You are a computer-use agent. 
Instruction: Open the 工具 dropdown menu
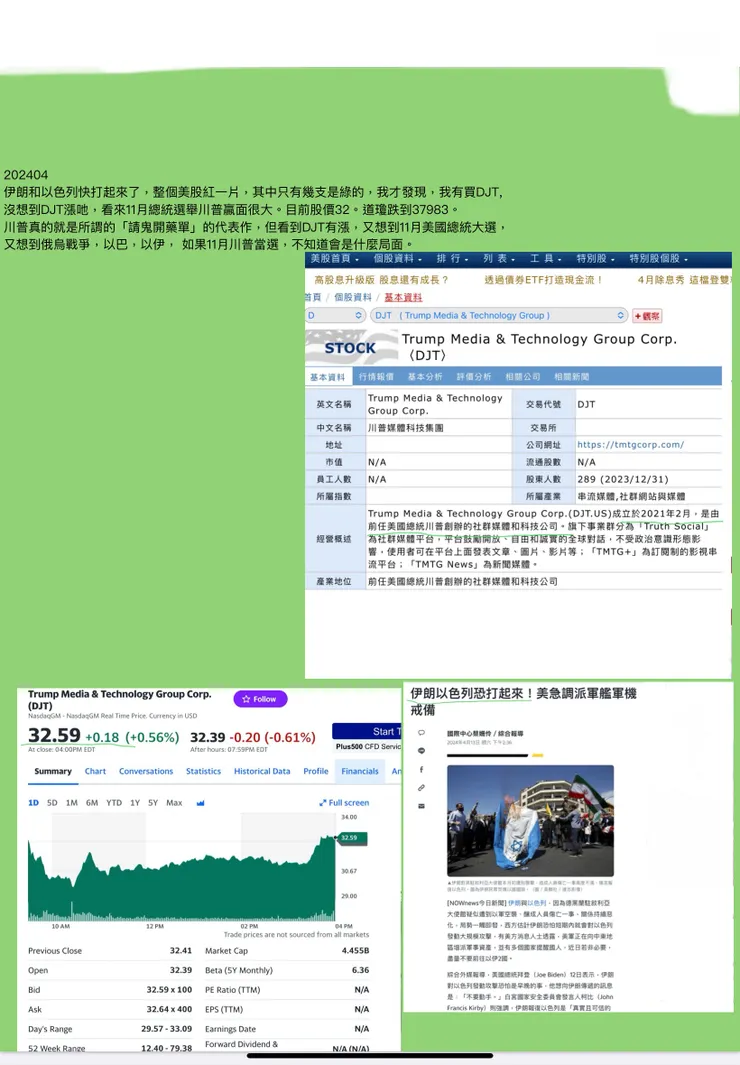pyautogui.click(x=546, y=259)
